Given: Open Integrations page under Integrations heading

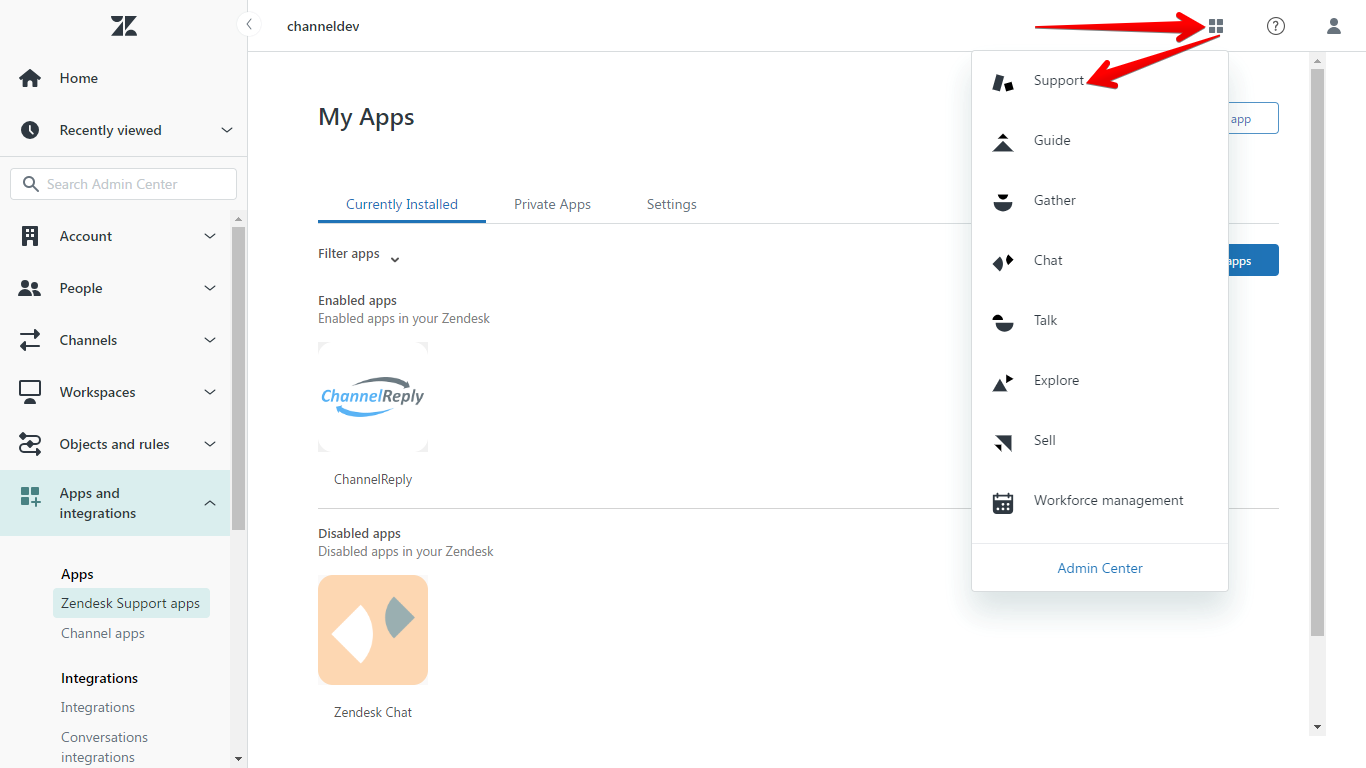Looking at the screenshot, I should click(x=98, y=707).
